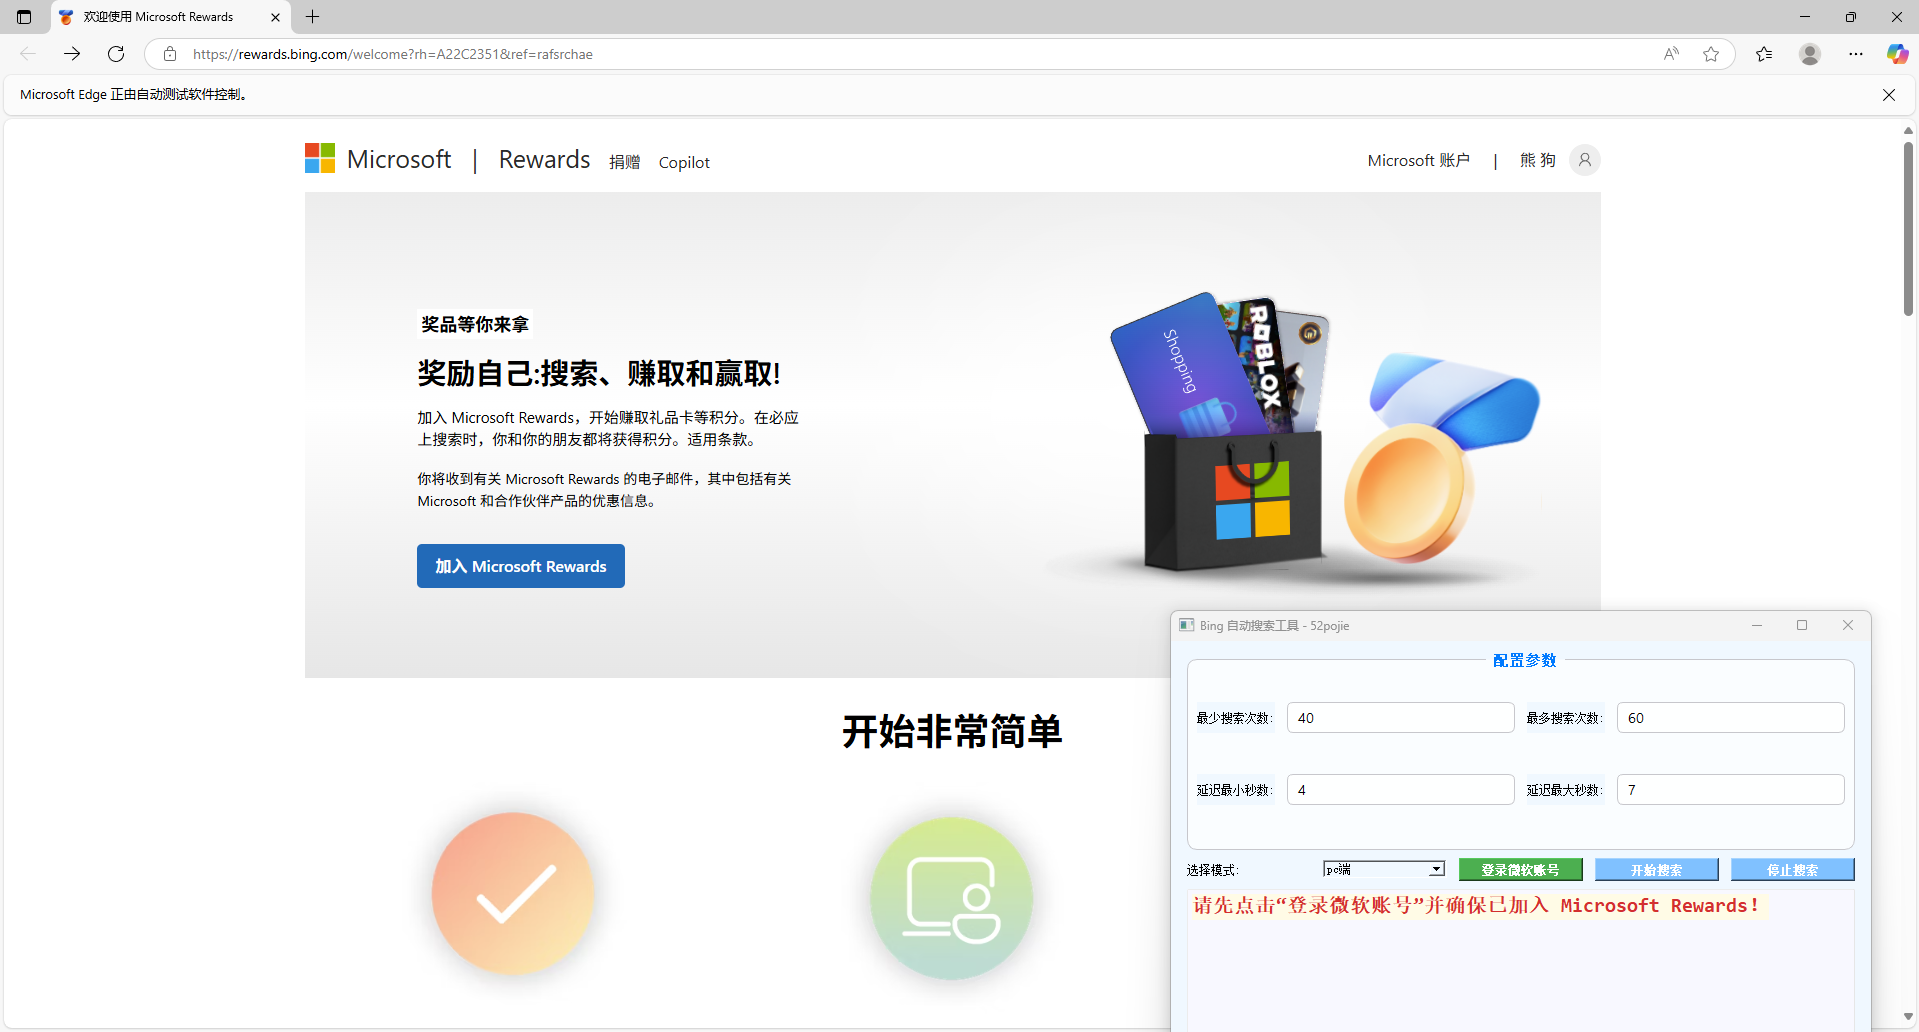Image resolution: width=1919 pixels, height=1032 pixels.
Task: Launch Copilot from the toolbar icon
Action: coord(1897,54)
